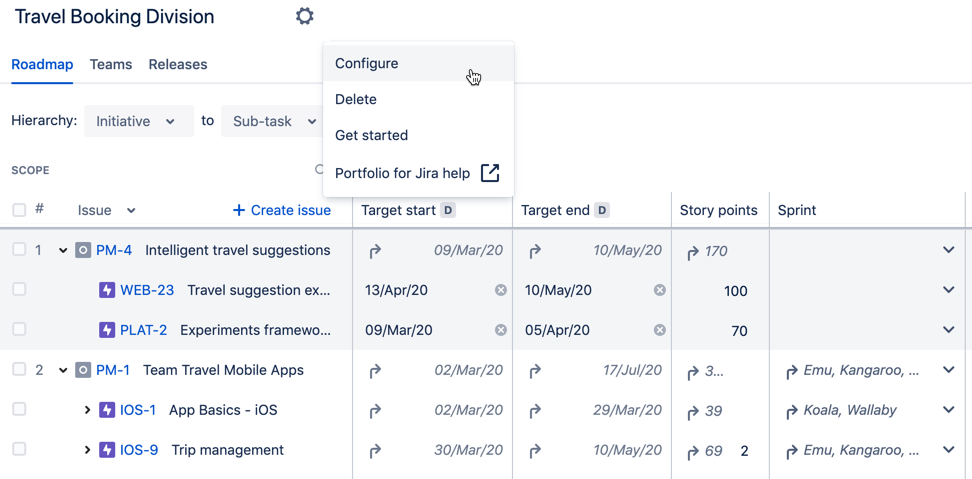Open issue link IOS-9

139,450
